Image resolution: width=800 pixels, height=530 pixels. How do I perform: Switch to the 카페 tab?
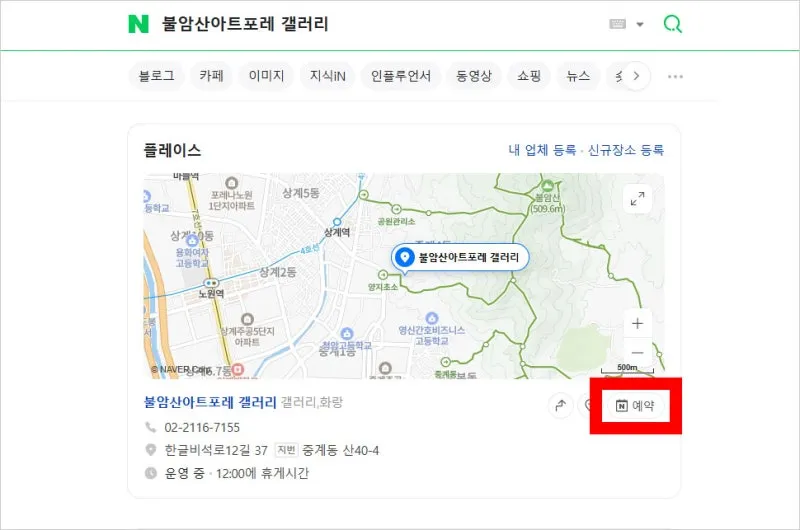click(211, 76)
